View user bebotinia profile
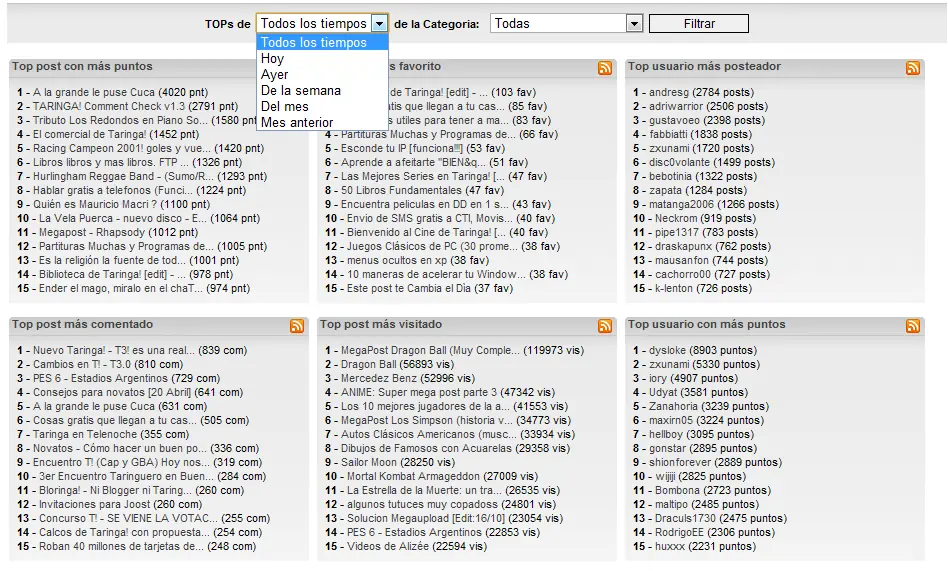This screenshot has width=948, height=571. [670, 177]
